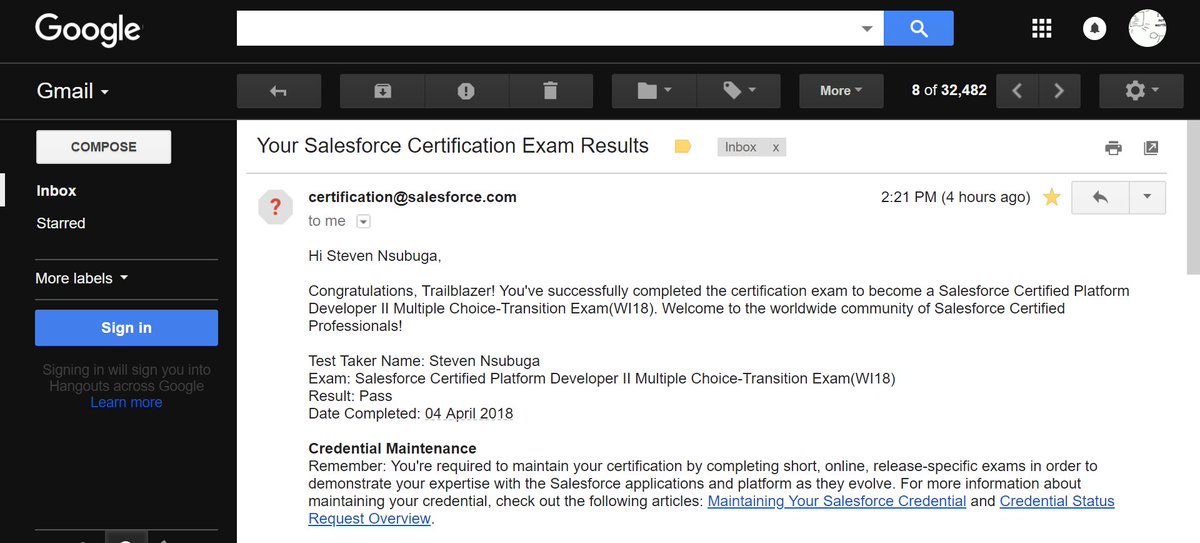Viewport: 1200px width, 543px height.
Task: Expand More labels
Action: (82, 278)
